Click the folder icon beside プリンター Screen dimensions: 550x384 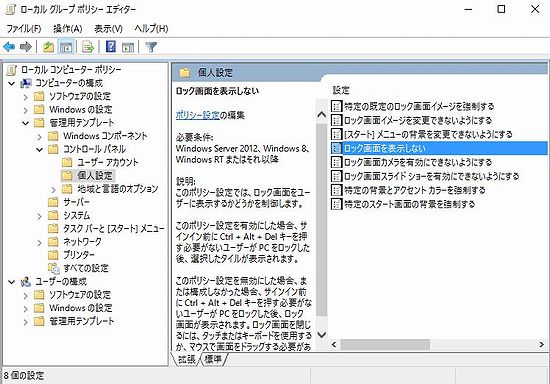(x=53, y=255)
